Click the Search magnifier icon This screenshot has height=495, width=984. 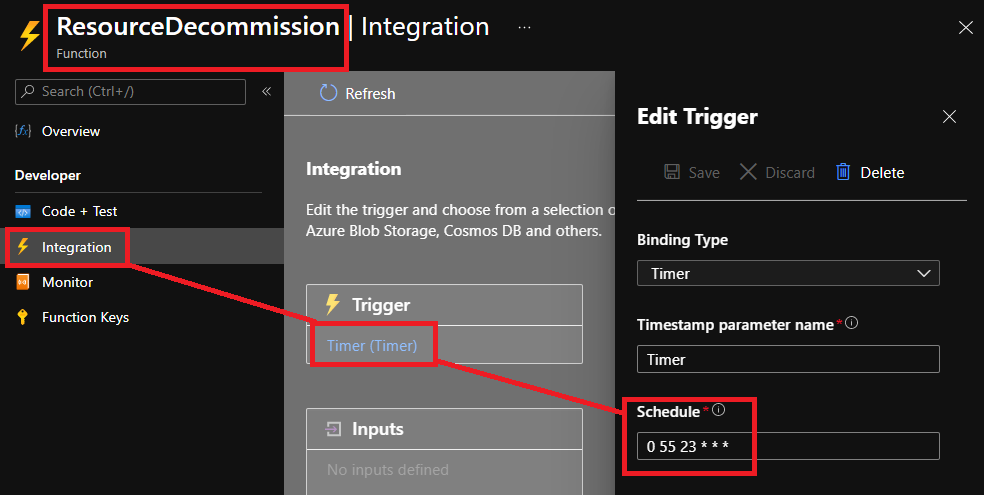(x=28, y=92)
